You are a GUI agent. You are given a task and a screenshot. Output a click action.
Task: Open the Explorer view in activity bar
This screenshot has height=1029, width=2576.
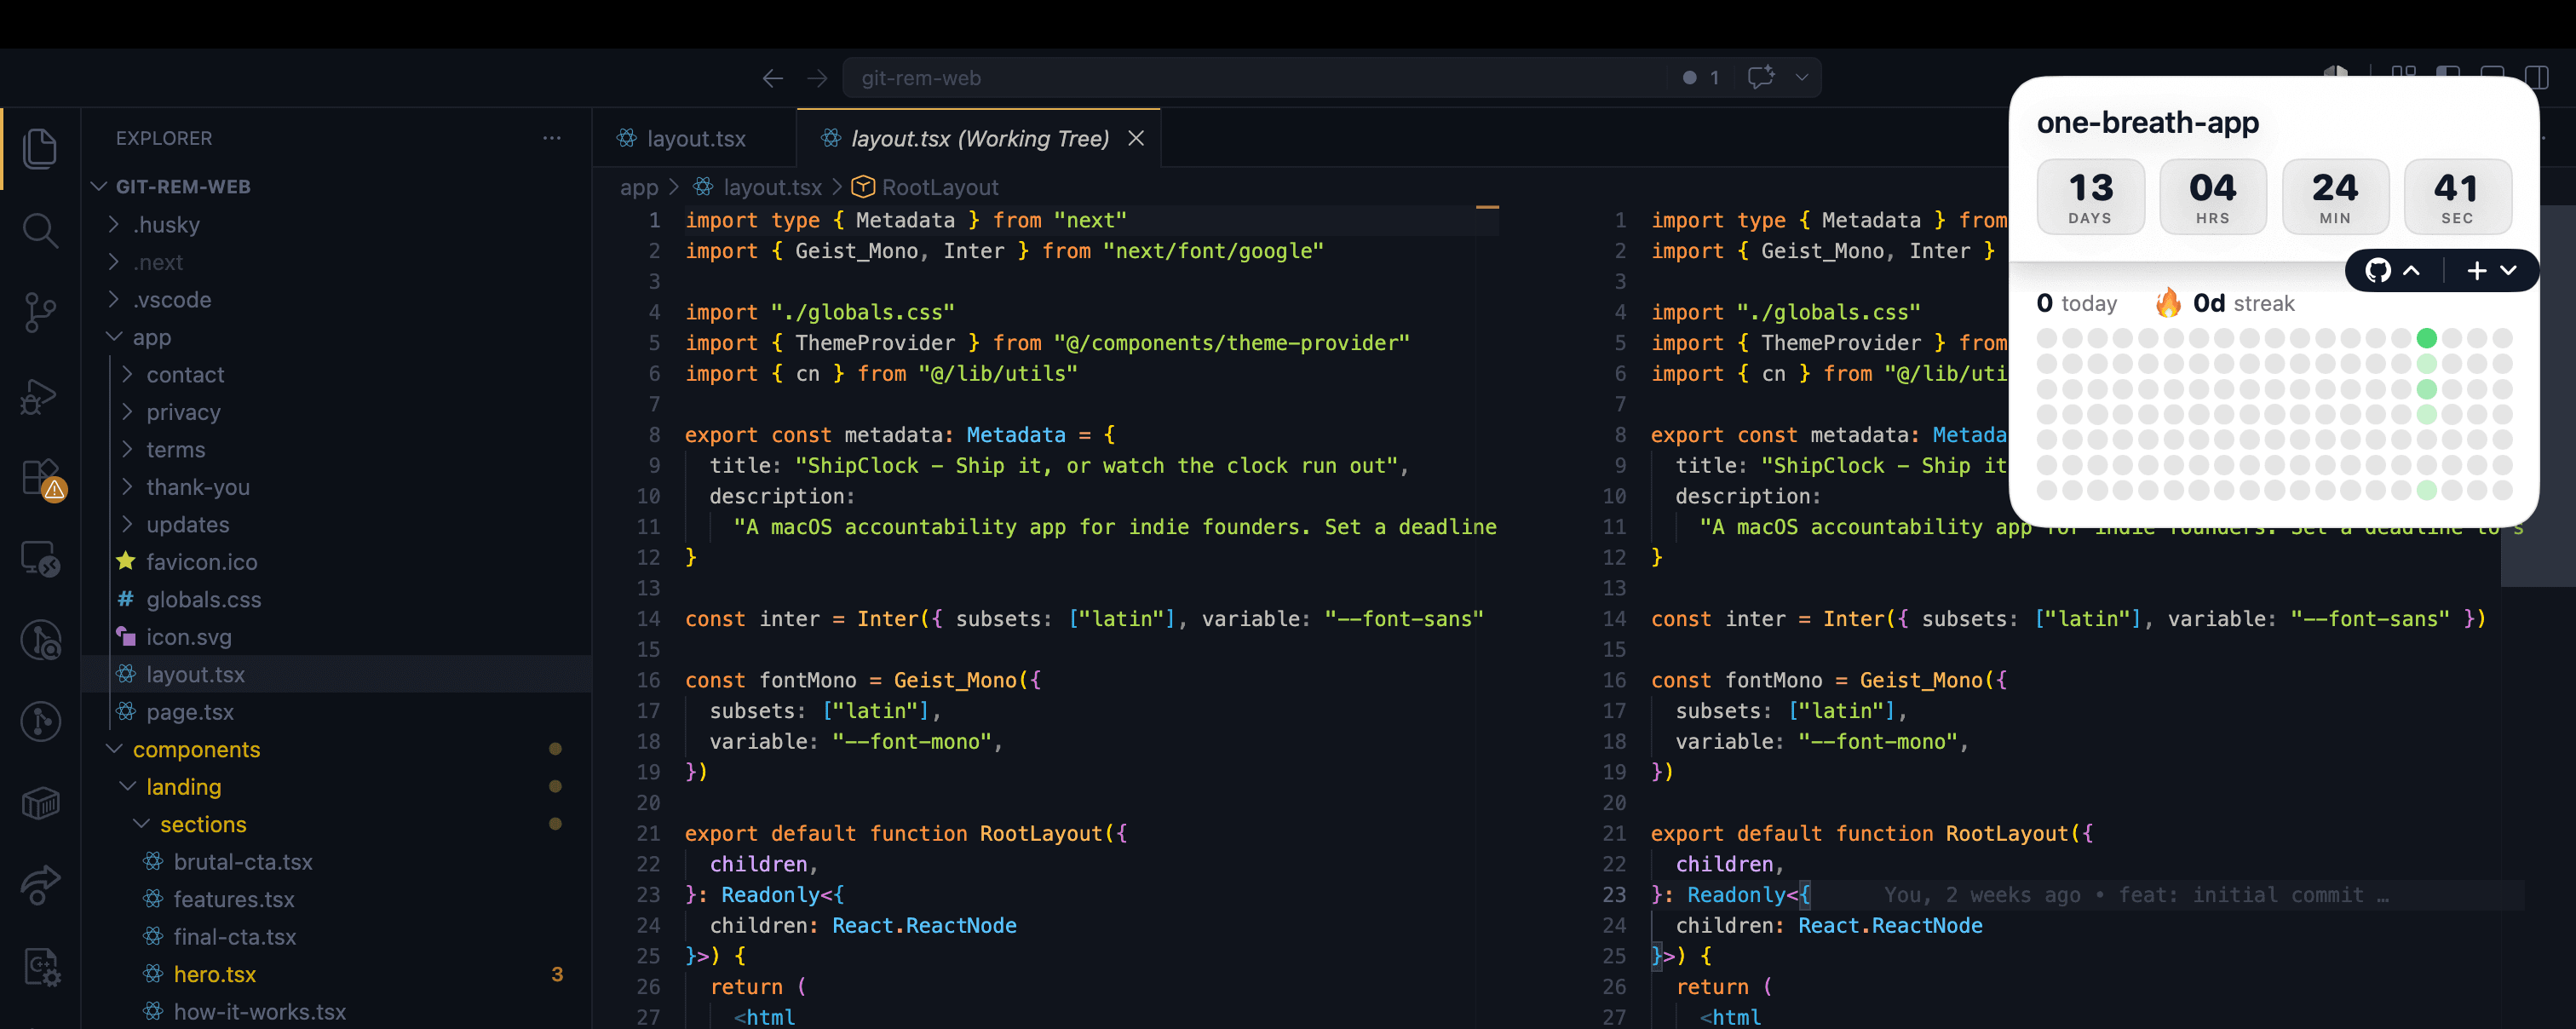coord(40,148)
